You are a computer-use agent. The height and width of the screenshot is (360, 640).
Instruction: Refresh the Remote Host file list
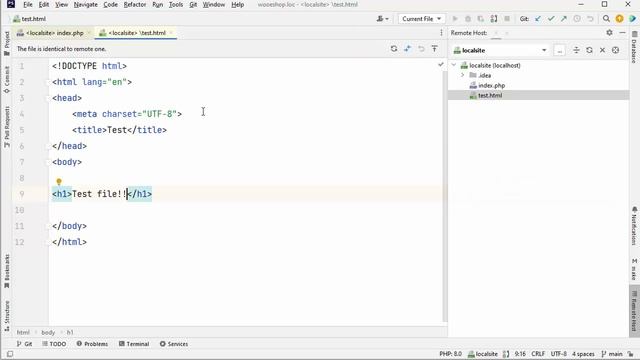tap(589, 50)
